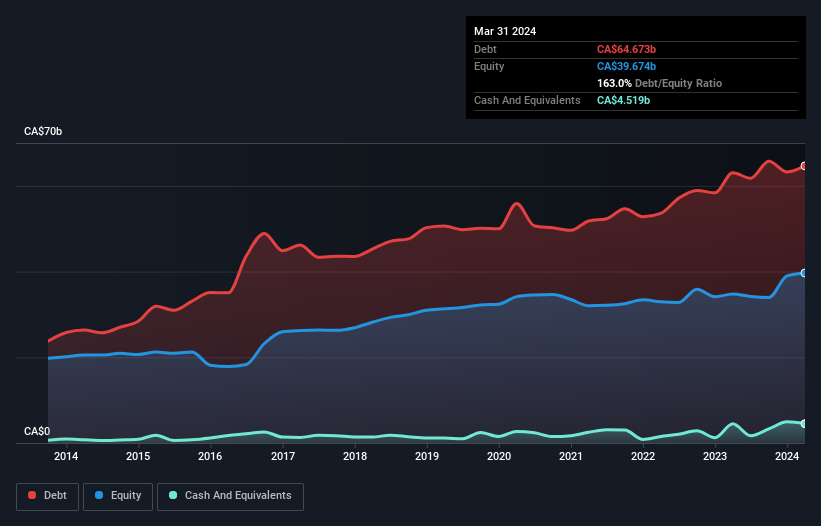This screenshot has width=821, height=526.
Task: Click the 2021 x-axis label
Action: [x=571, y=456]
